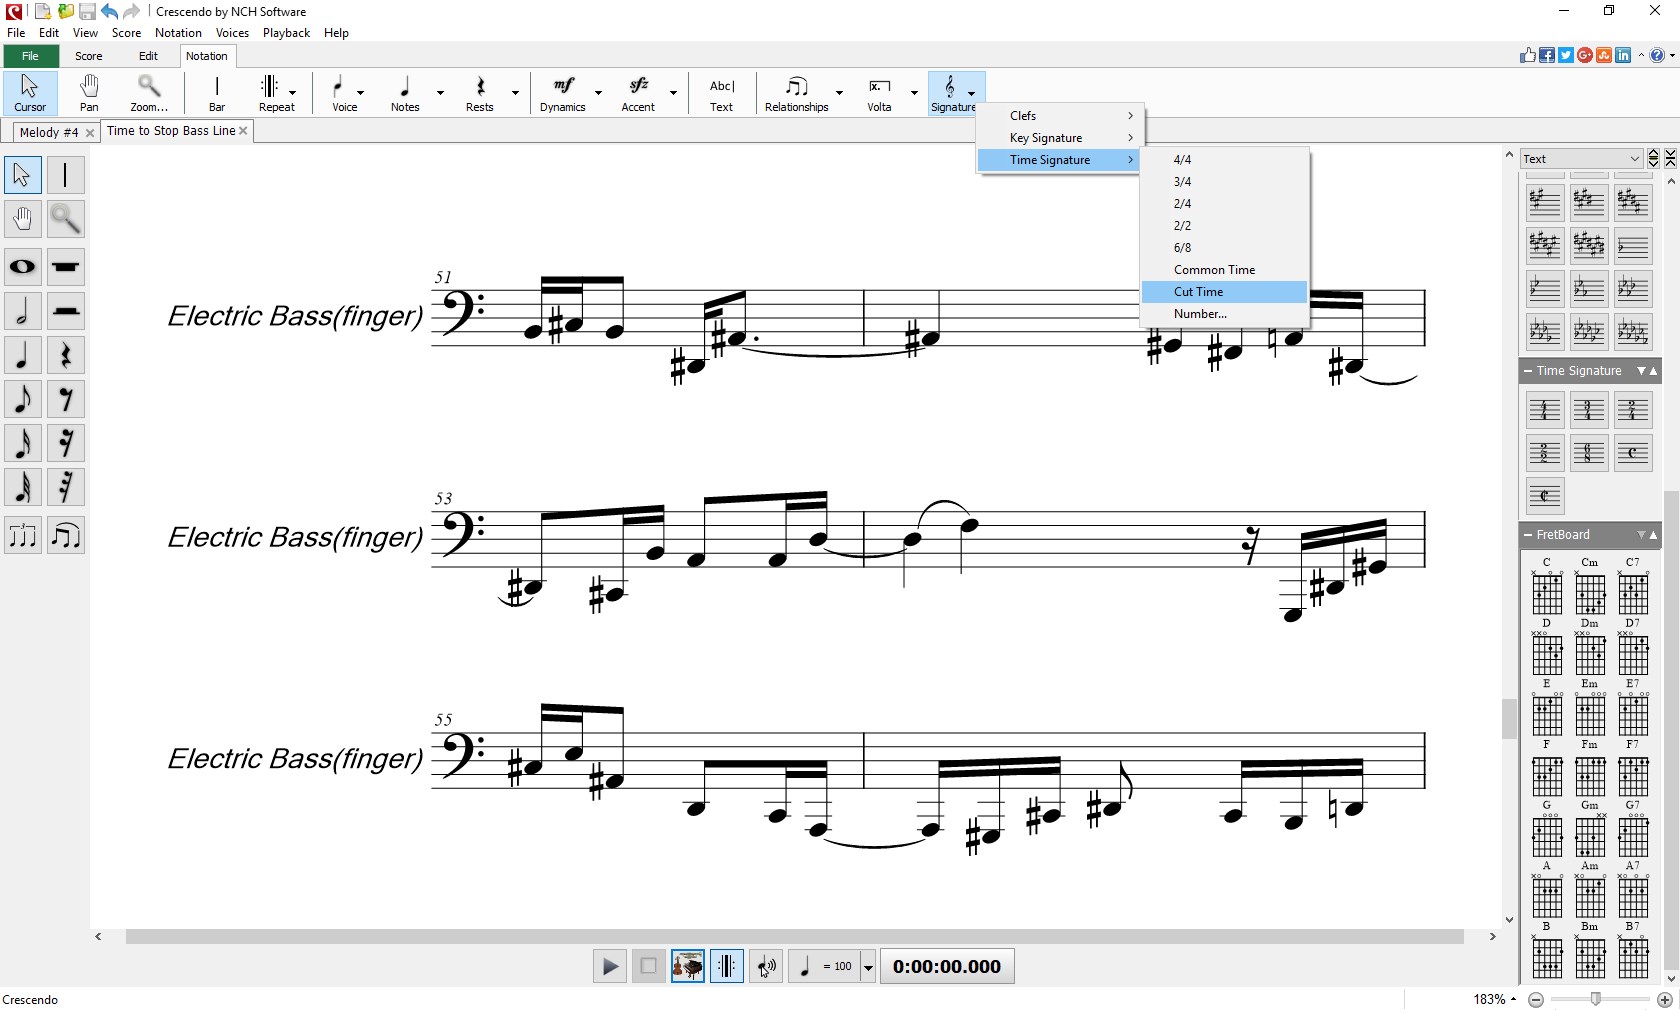Mute playback with the speaker icon
The height and width of the screenshot is (1010, 1680).
tap(765, 967)
